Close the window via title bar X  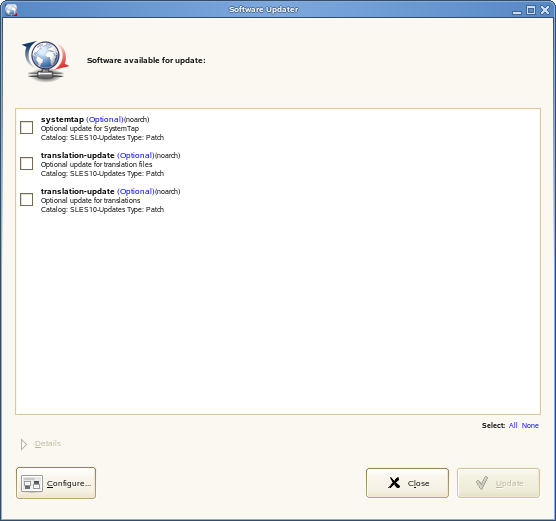545,10
